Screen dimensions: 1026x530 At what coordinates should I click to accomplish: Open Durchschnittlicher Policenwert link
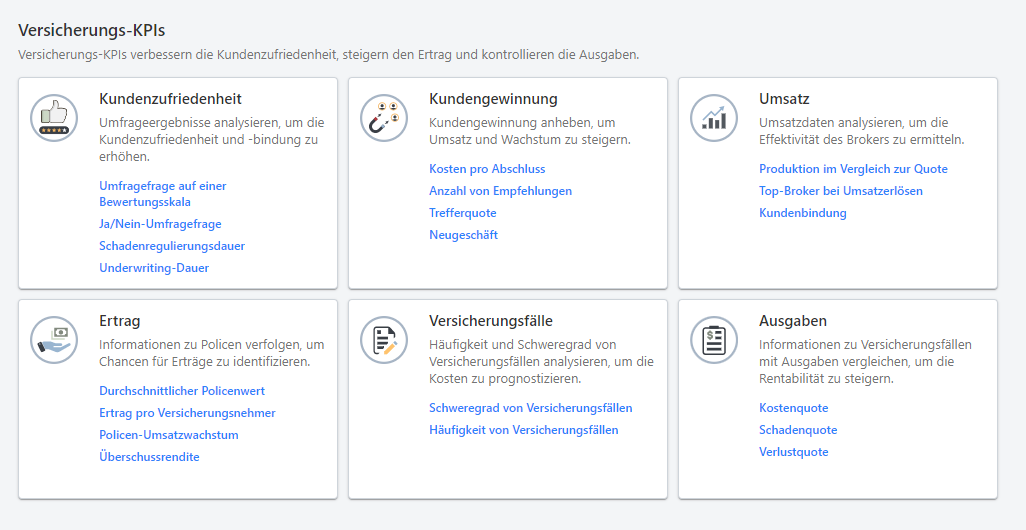coord(182,391)
